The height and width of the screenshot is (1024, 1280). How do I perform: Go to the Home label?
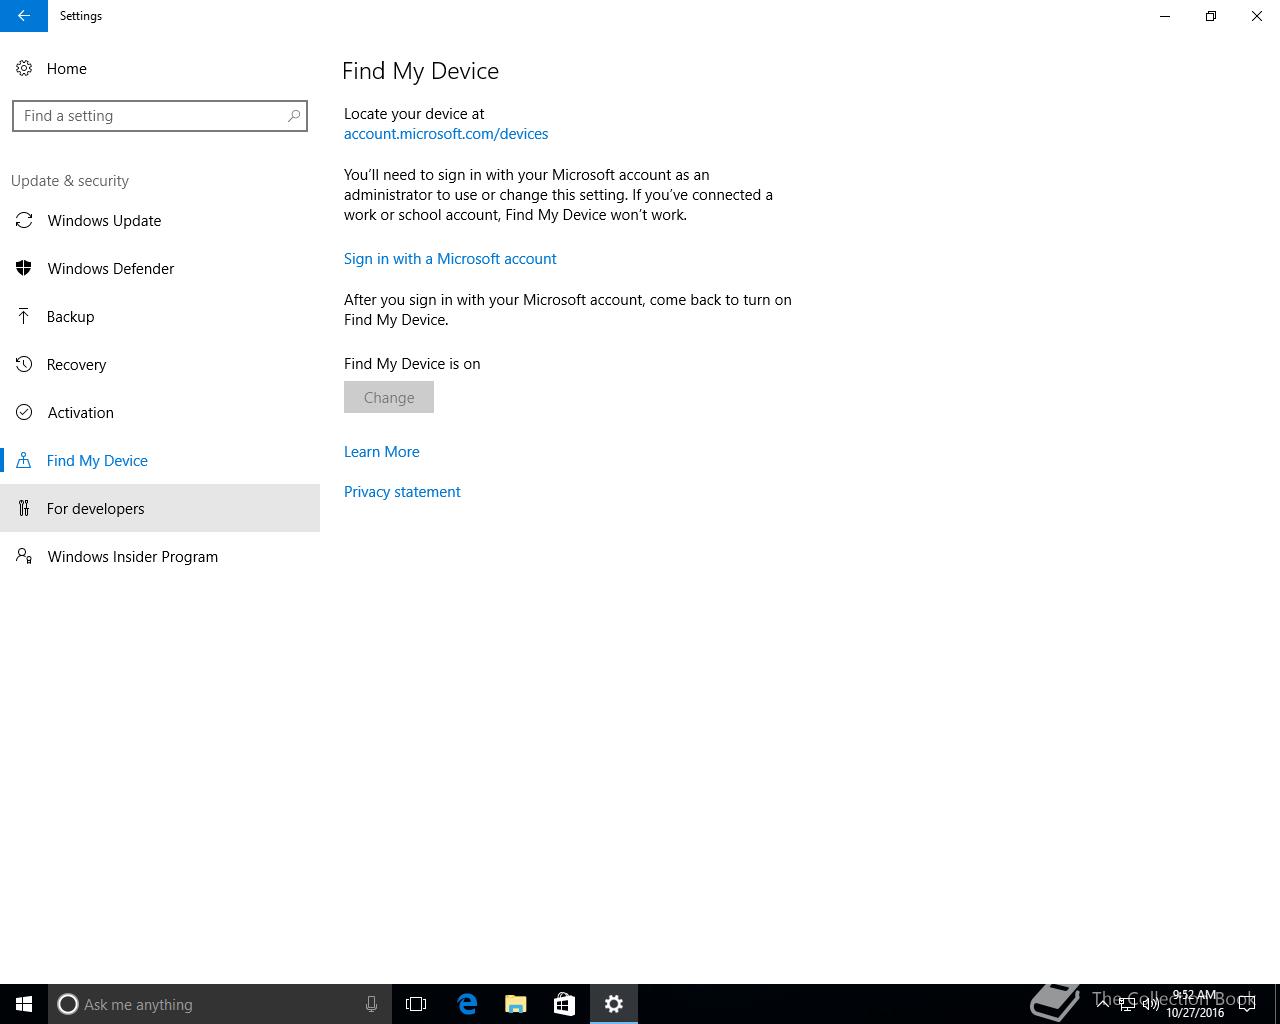67,69
